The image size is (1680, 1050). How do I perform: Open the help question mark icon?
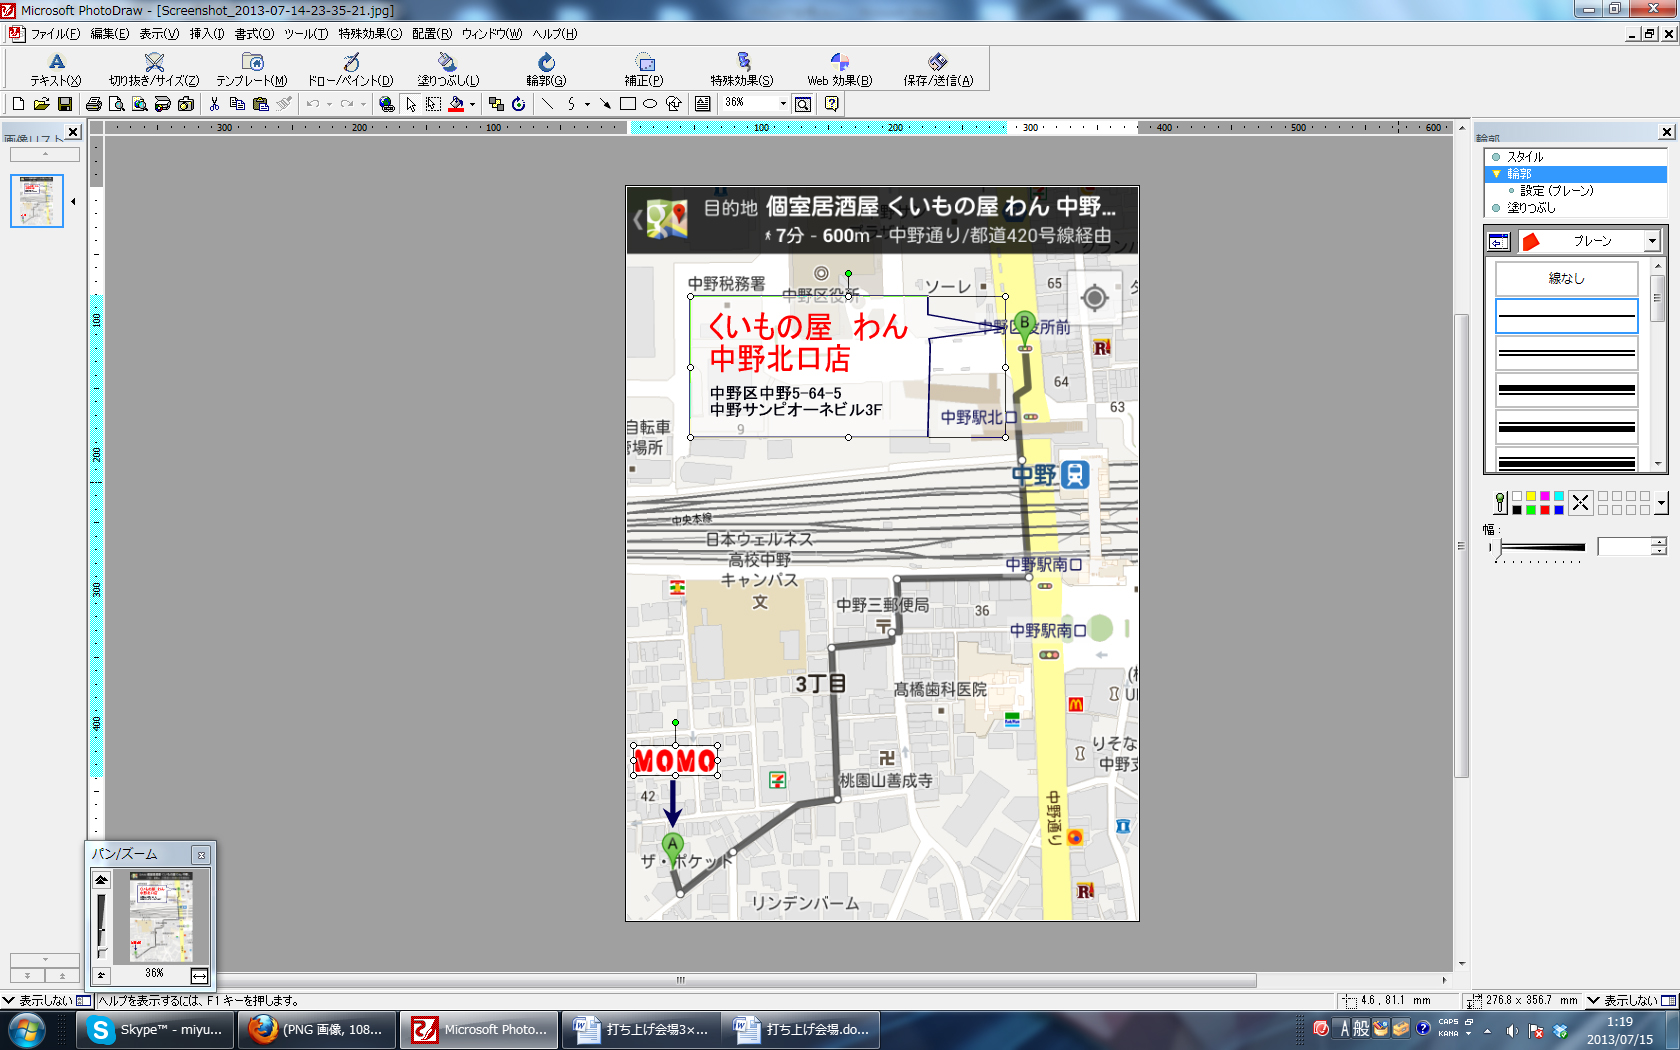click(x=831, y=104)
